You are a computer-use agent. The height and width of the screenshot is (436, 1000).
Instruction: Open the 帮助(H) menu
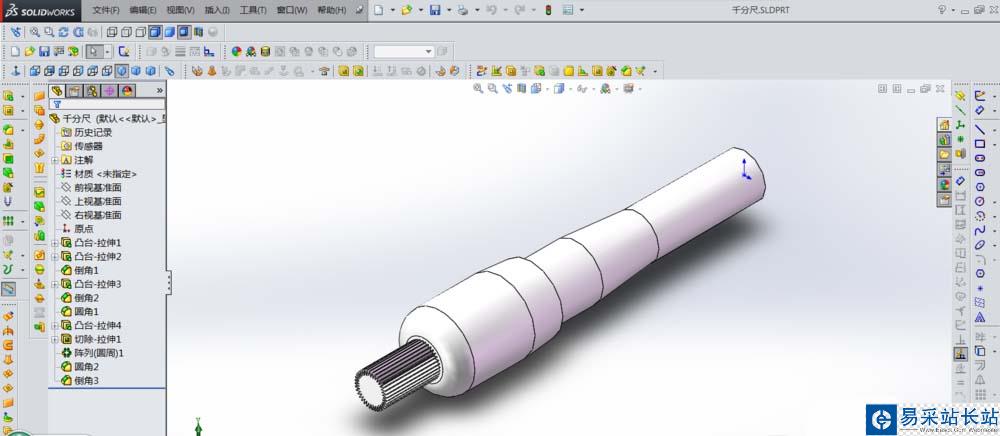(332, 10)
